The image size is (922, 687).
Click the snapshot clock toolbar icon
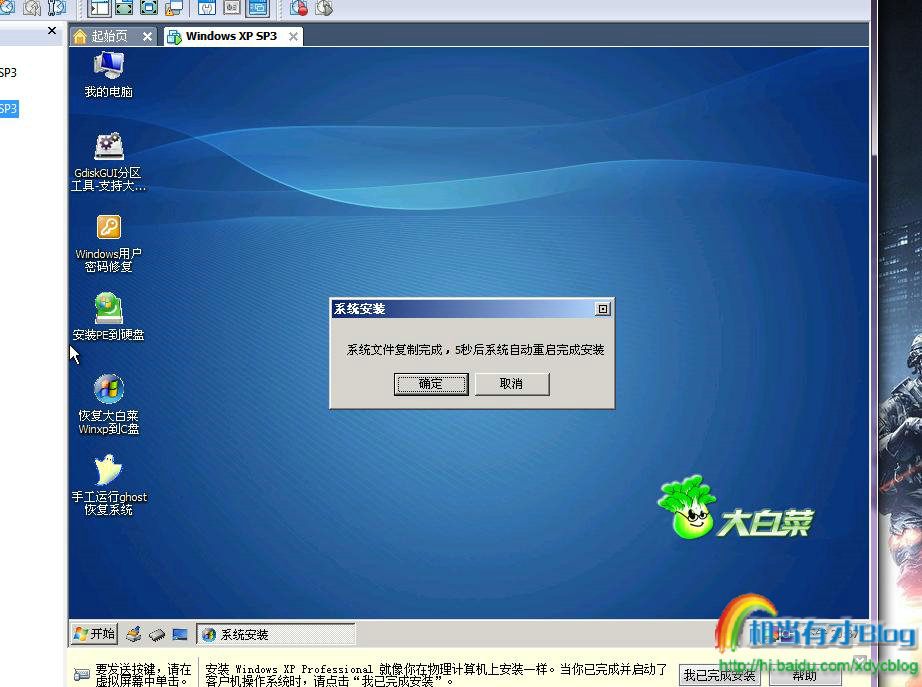(x=7, y=7)
